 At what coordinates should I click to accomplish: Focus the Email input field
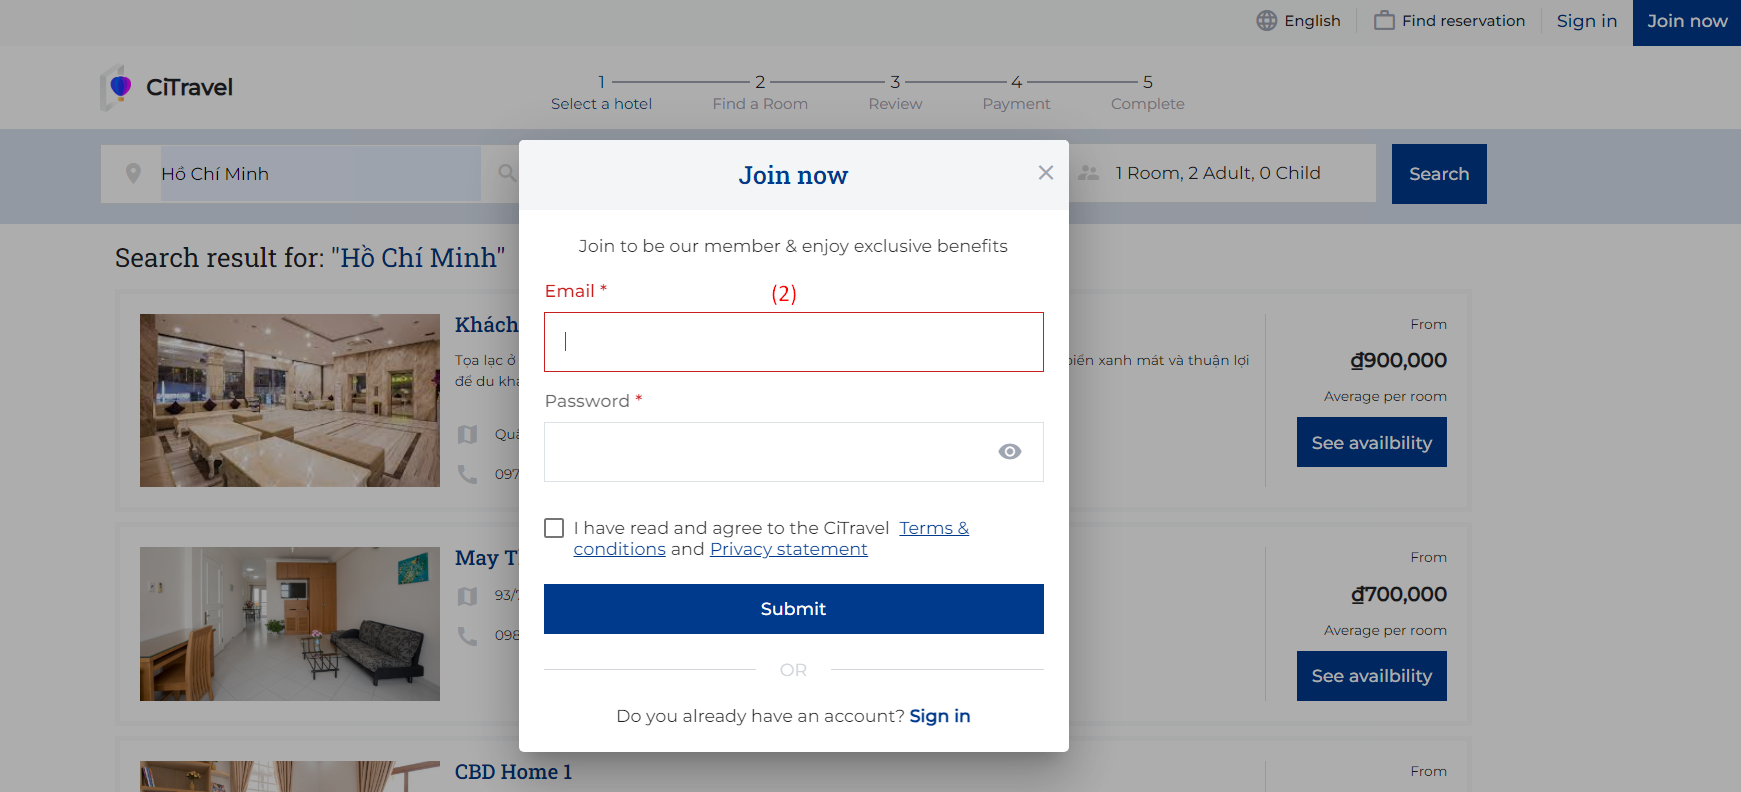tap(793, 342)
